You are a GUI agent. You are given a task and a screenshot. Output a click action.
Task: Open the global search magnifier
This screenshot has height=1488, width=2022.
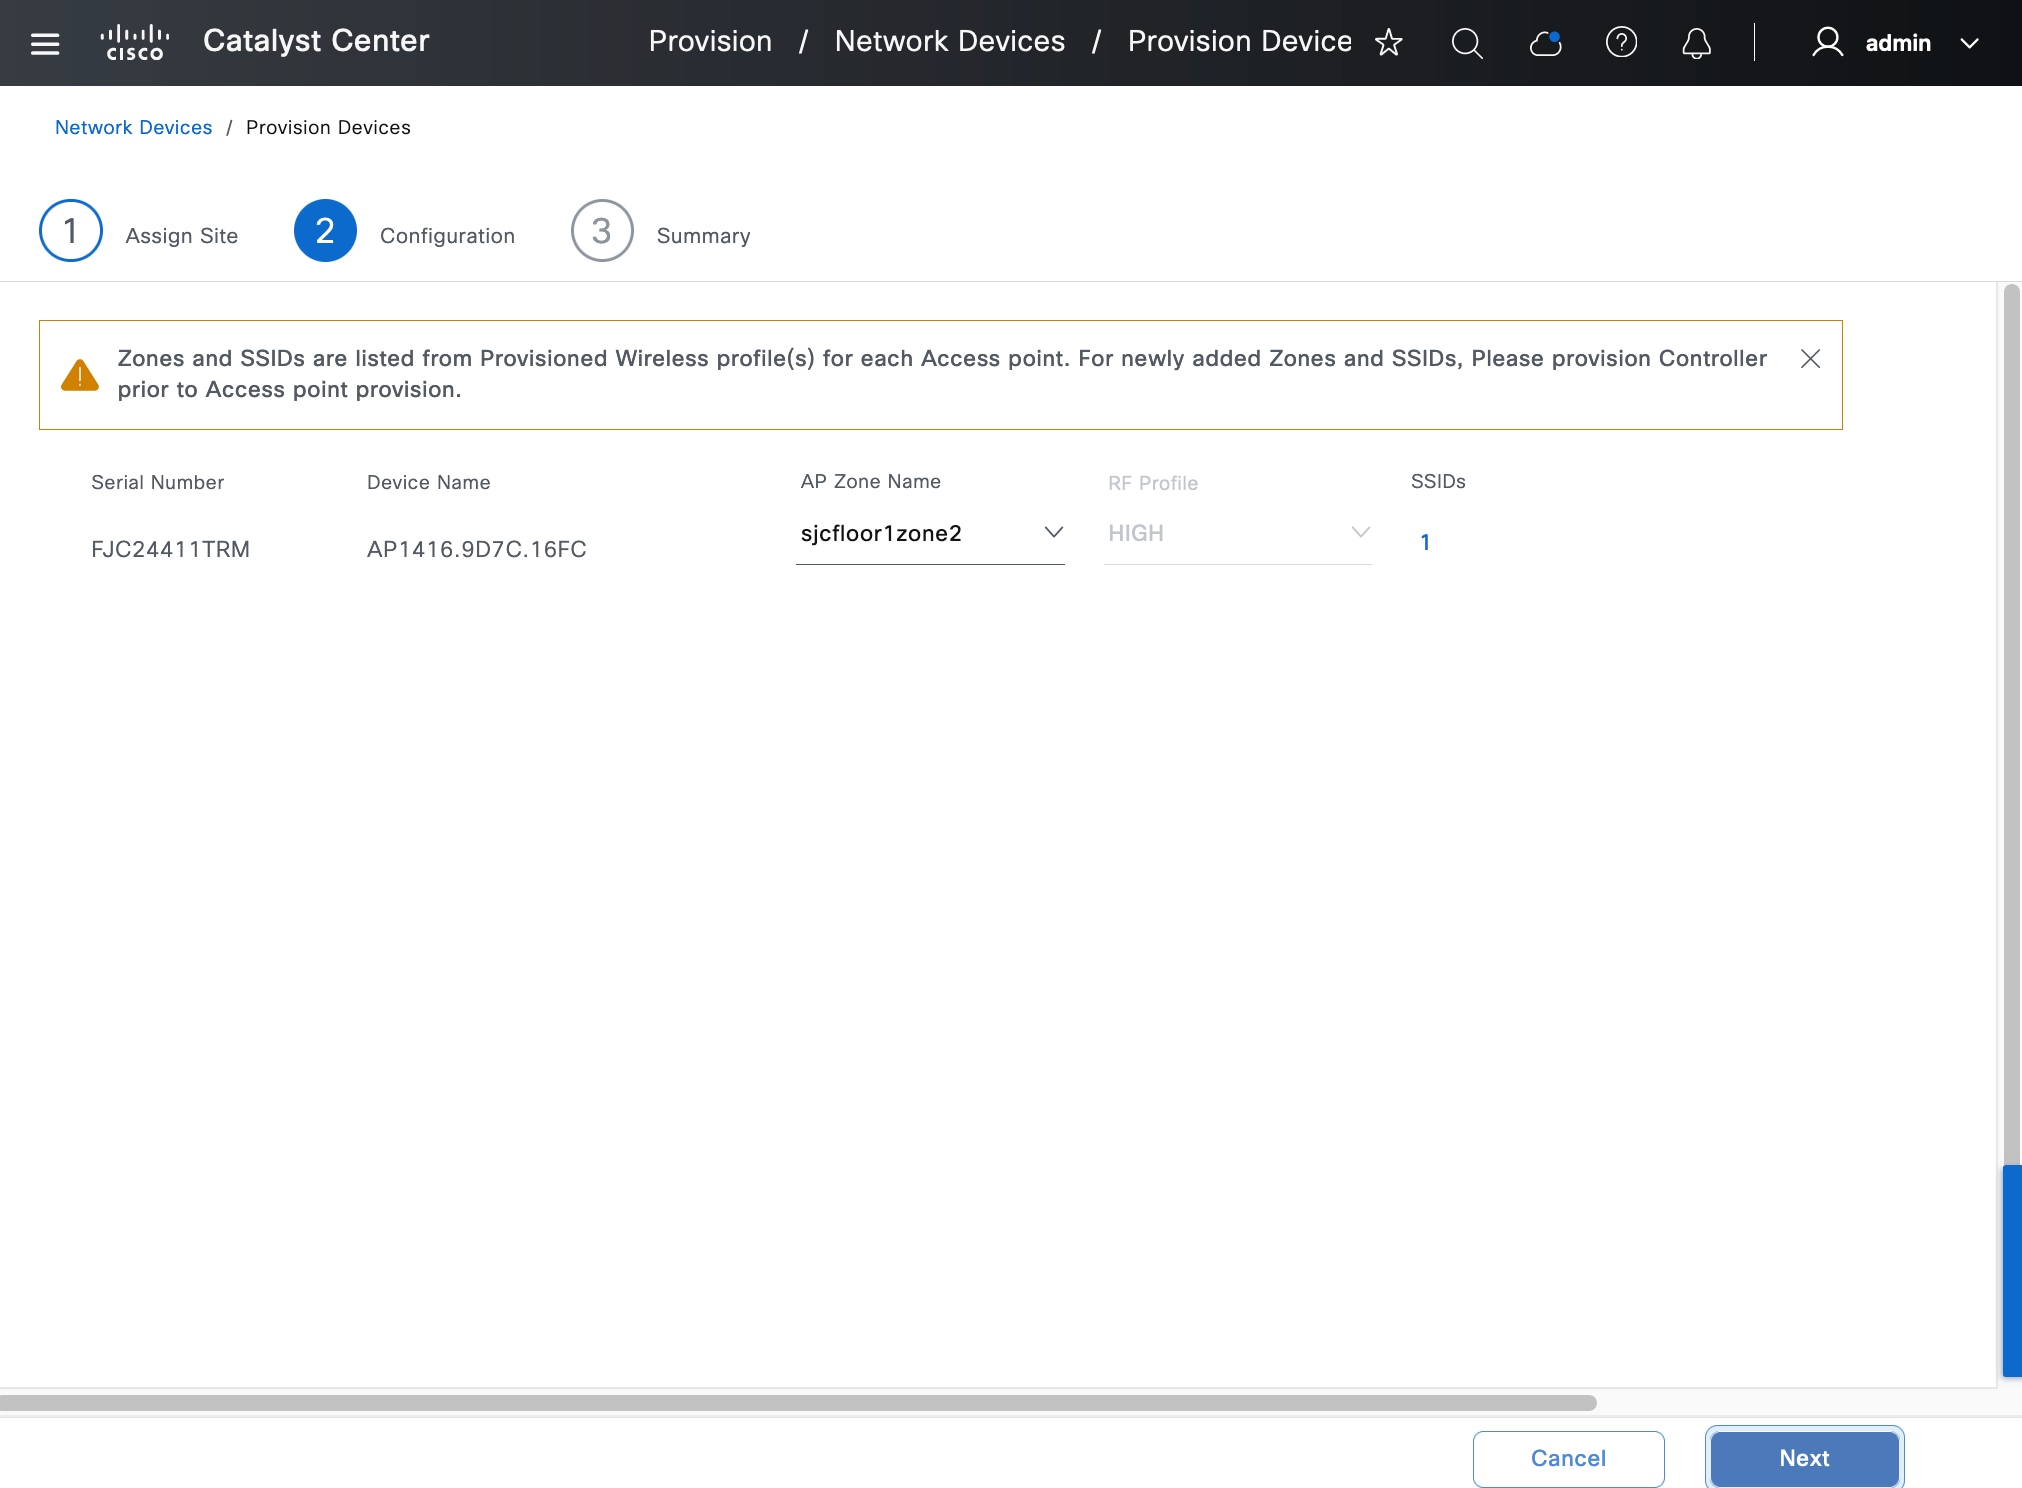click(x=1466, y=43)
